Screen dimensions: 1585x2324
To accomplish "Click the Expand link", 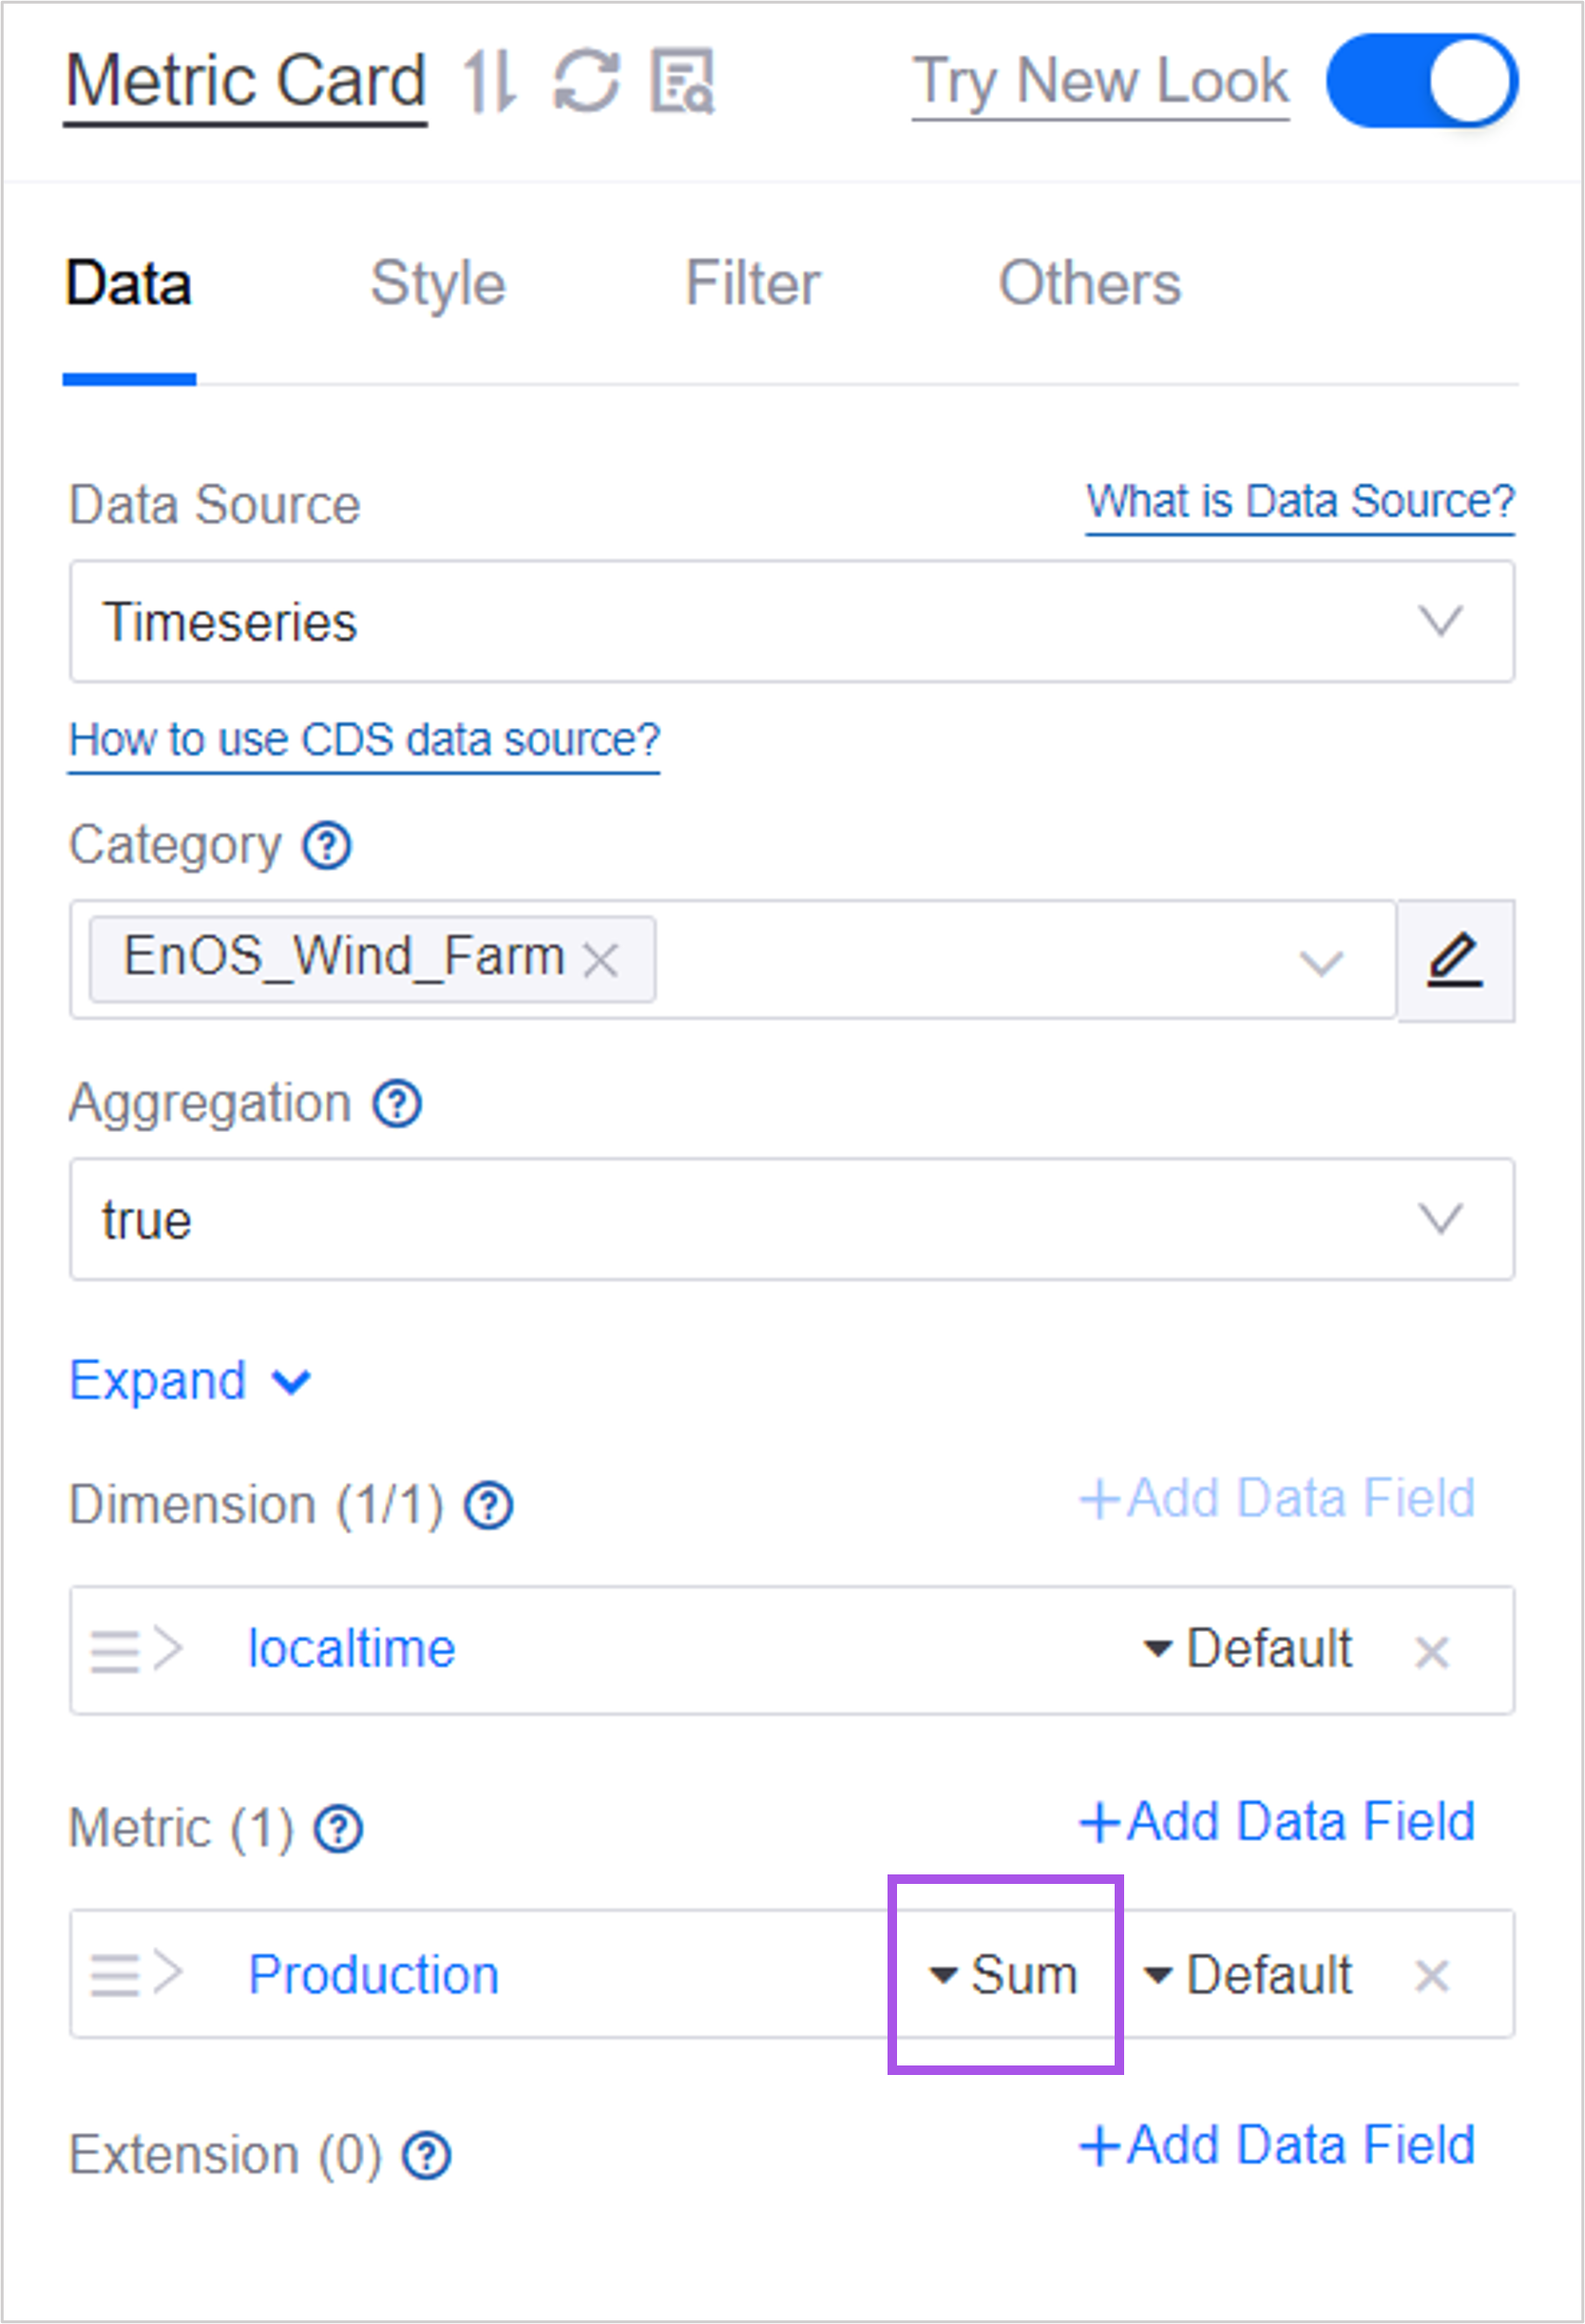I will coord(188,1381).
